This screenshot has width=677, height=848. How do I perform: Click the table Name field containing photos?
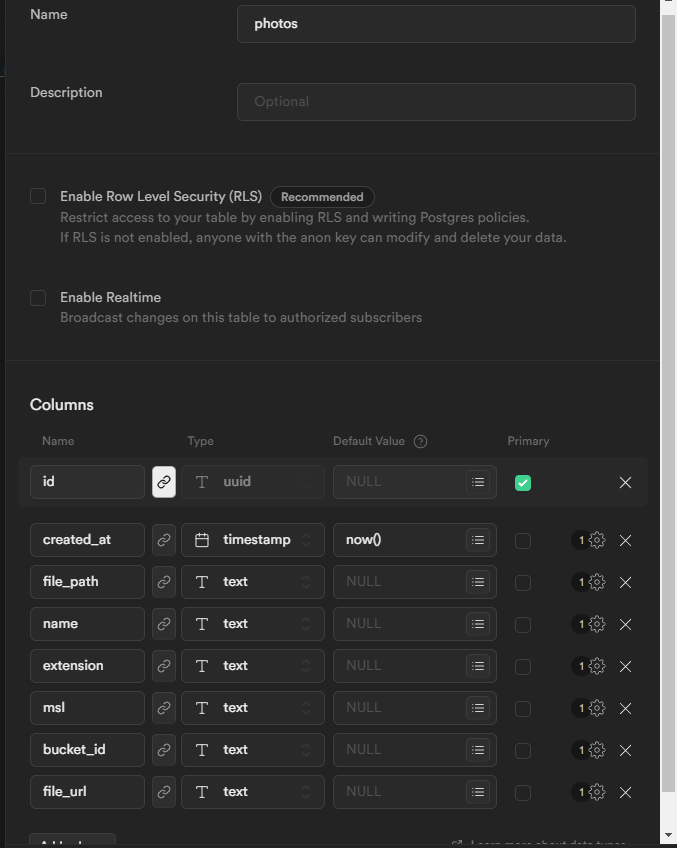(436, 24)
